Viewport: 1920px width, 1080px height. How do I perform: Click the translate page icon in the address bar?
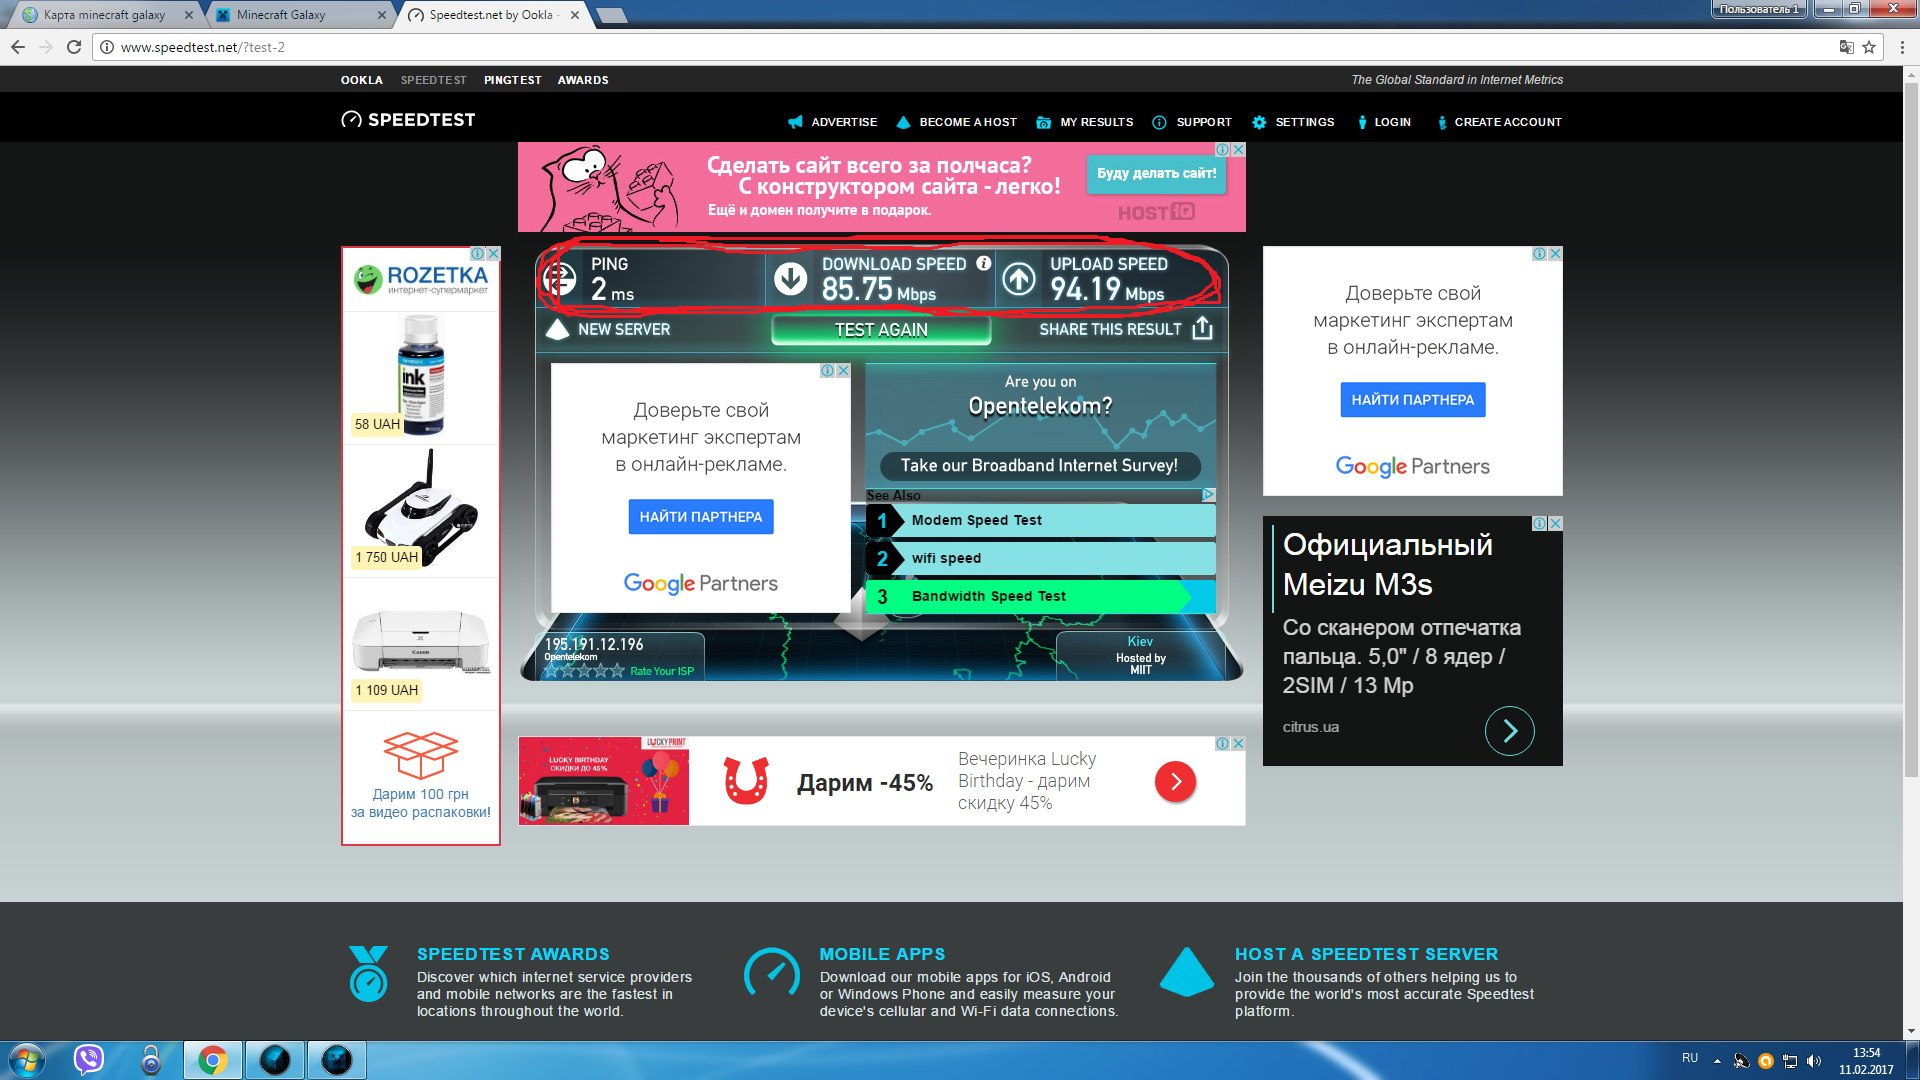click(x=1846, y=47)
